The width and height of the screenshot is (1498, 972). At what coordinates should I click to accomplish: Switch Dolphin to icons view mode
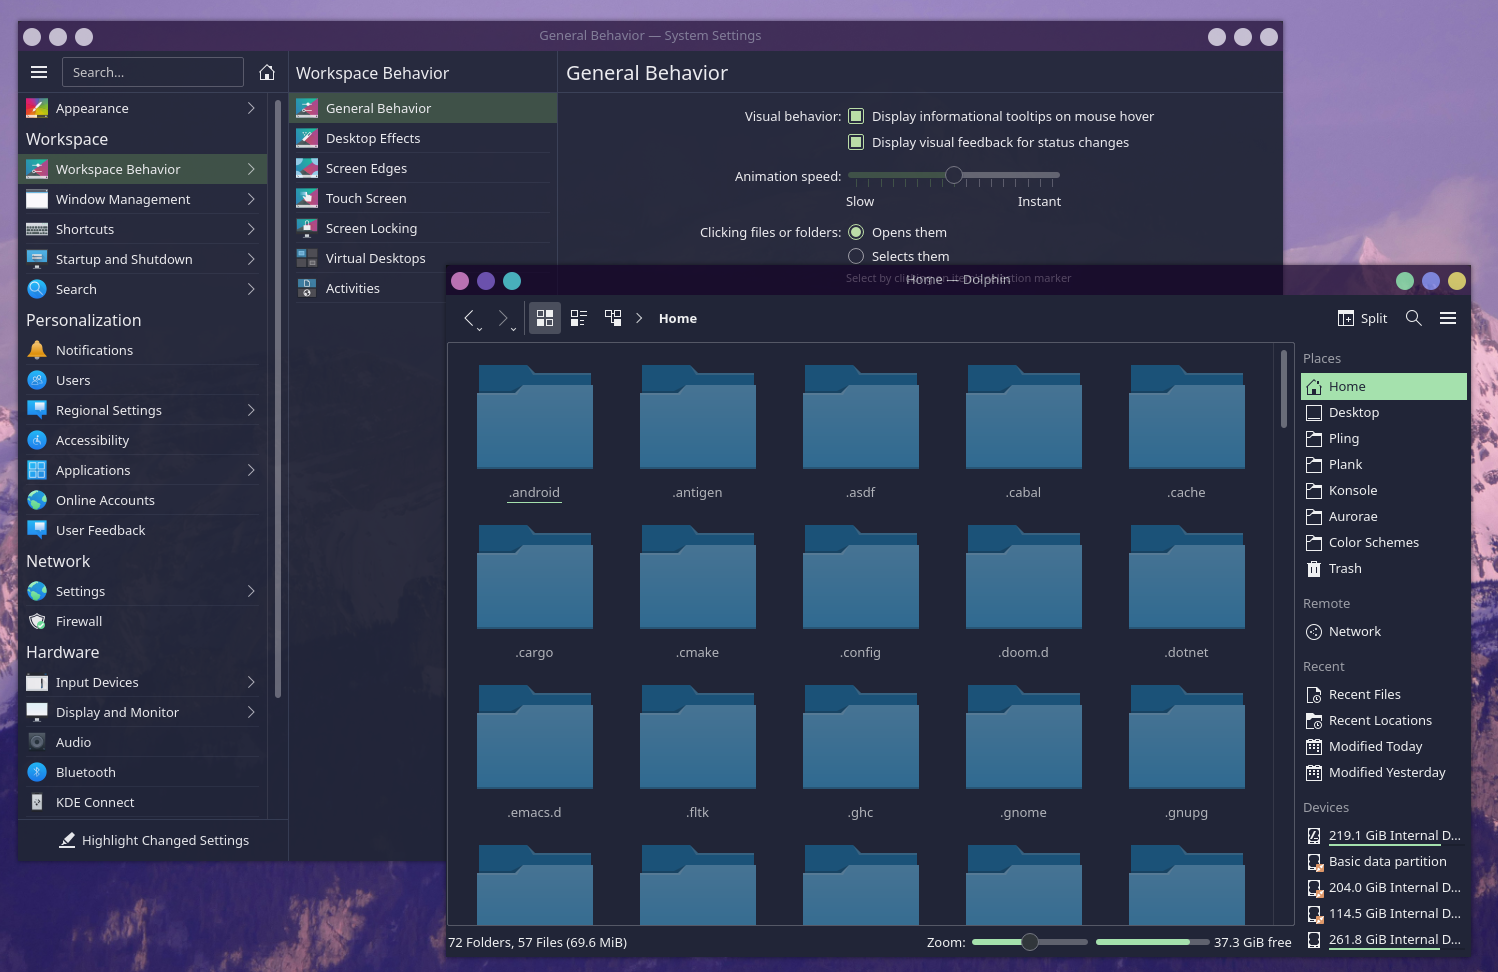545,318
